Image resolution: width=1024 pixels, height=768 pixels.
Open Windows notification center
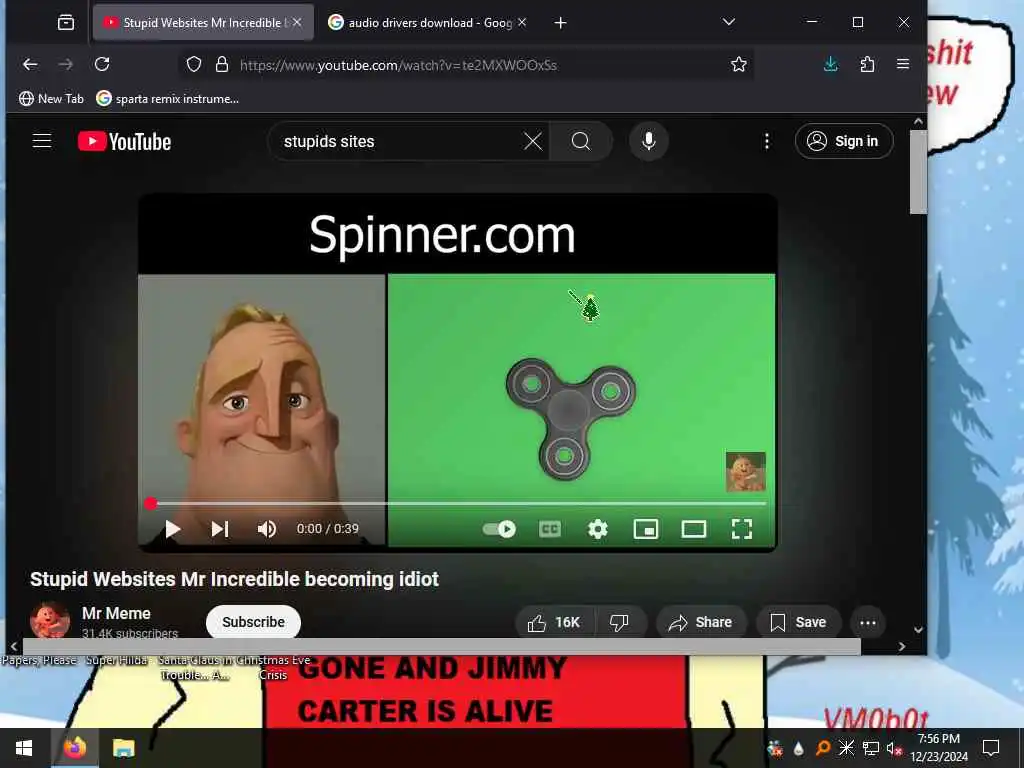point(991,748)
